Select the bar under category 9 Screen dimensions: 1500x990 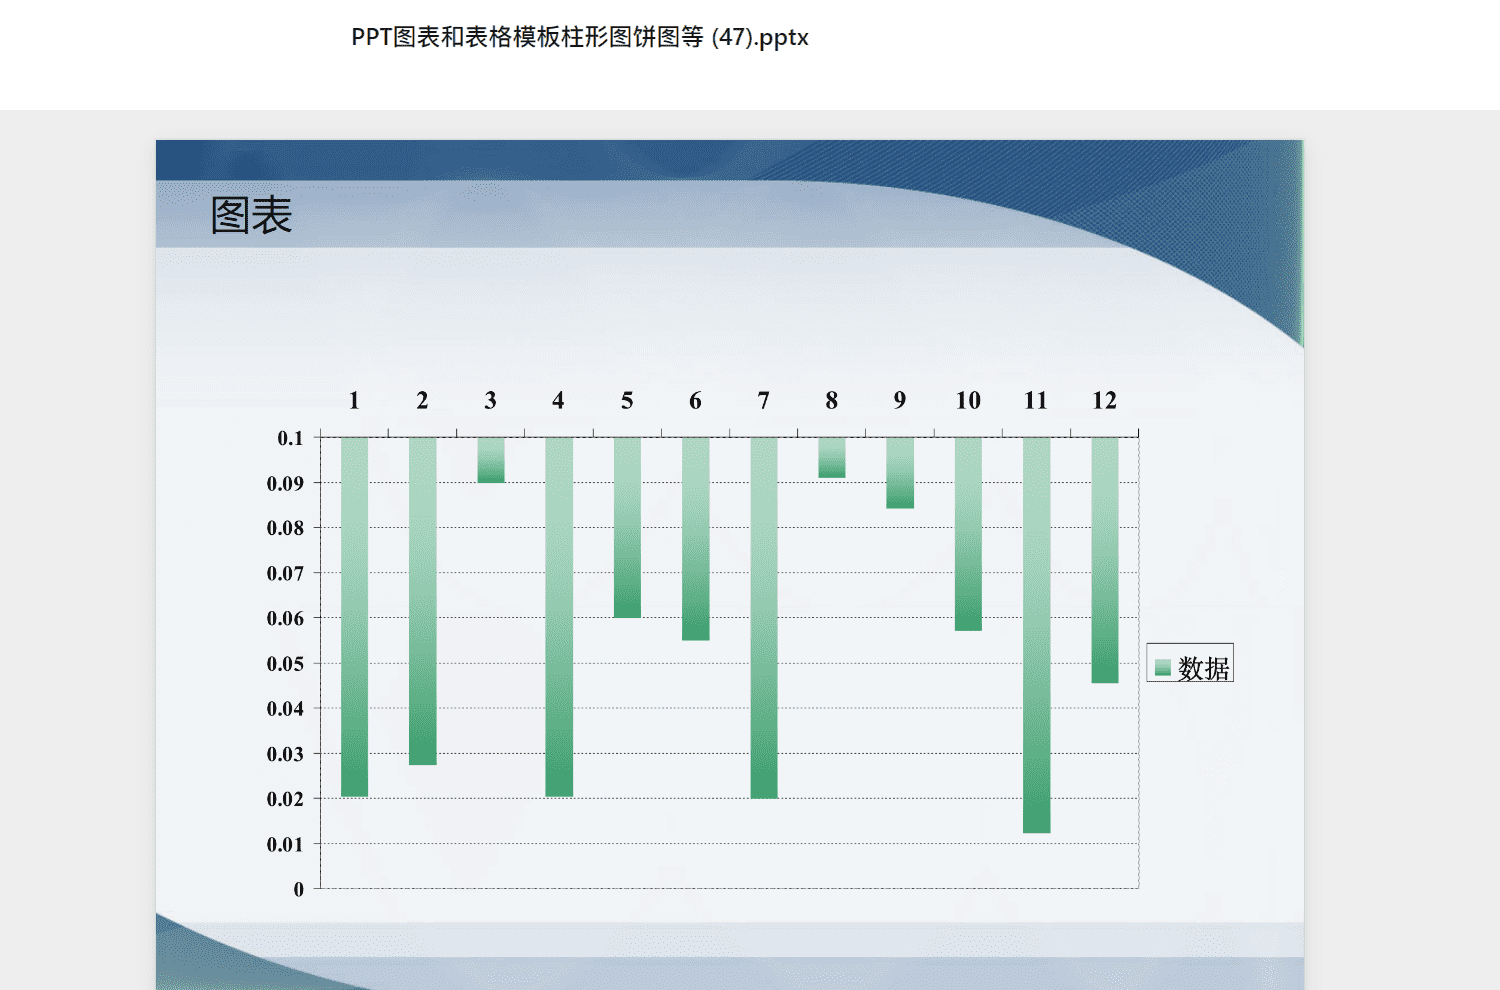click(900, 473)
